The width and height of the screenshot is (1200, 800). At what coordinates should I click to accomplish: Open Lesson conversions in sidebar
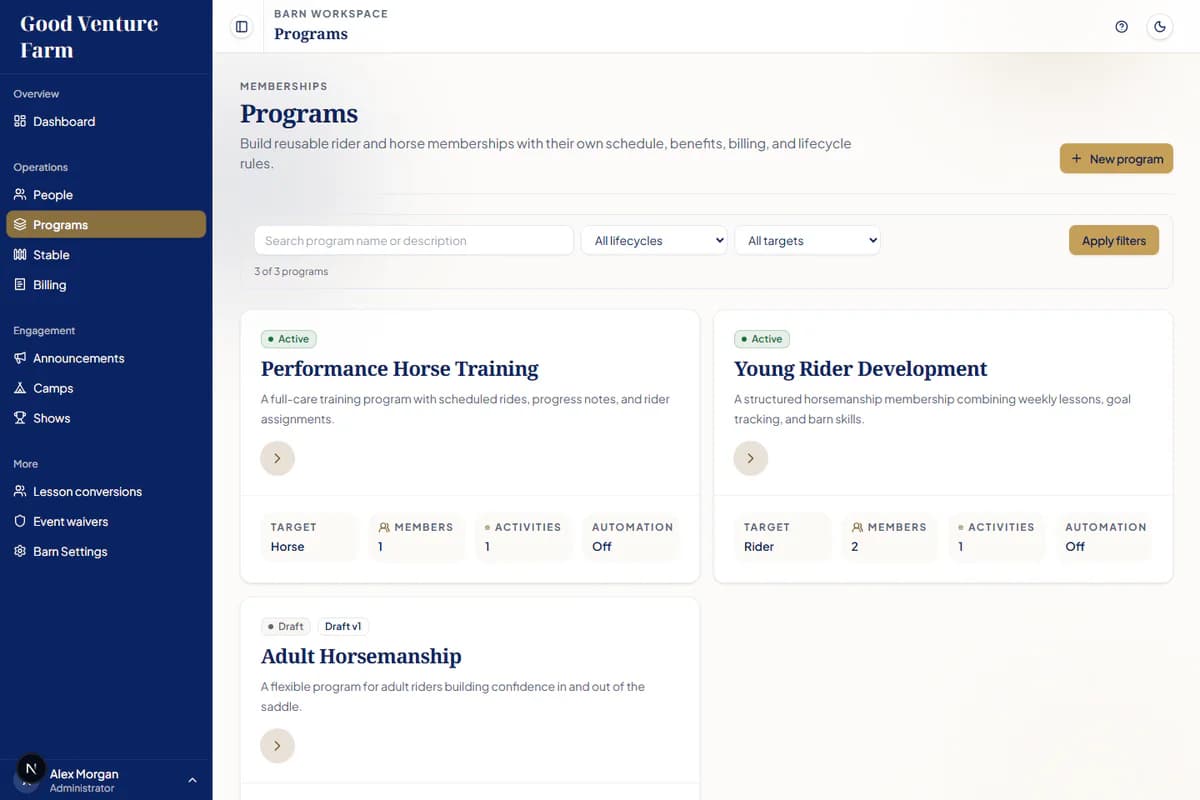pos(106,492)
